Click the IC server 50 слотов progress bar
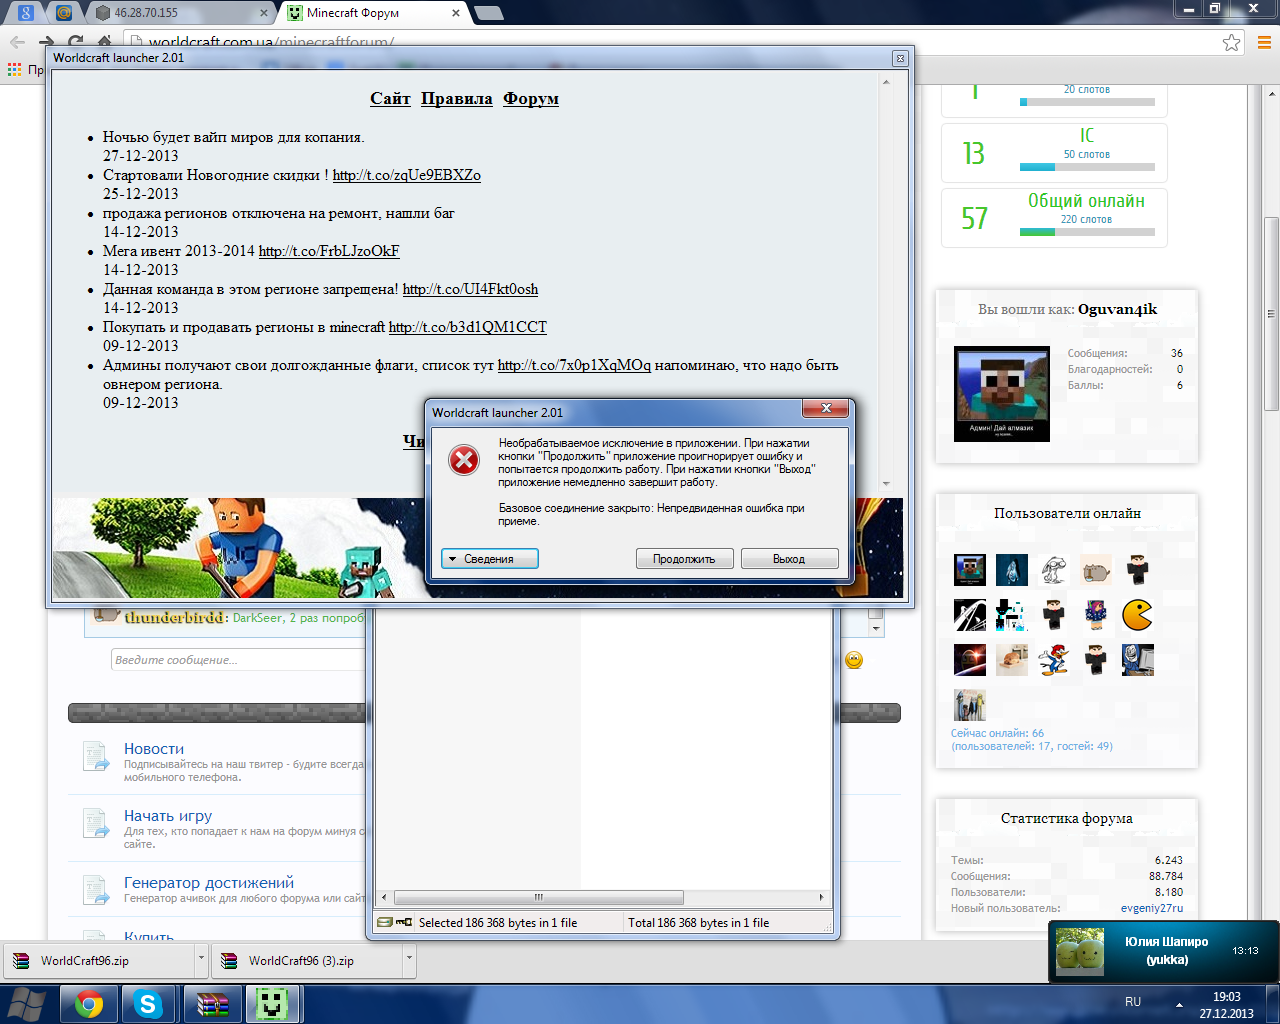 pyautogui.click(x=1087, y=167)
